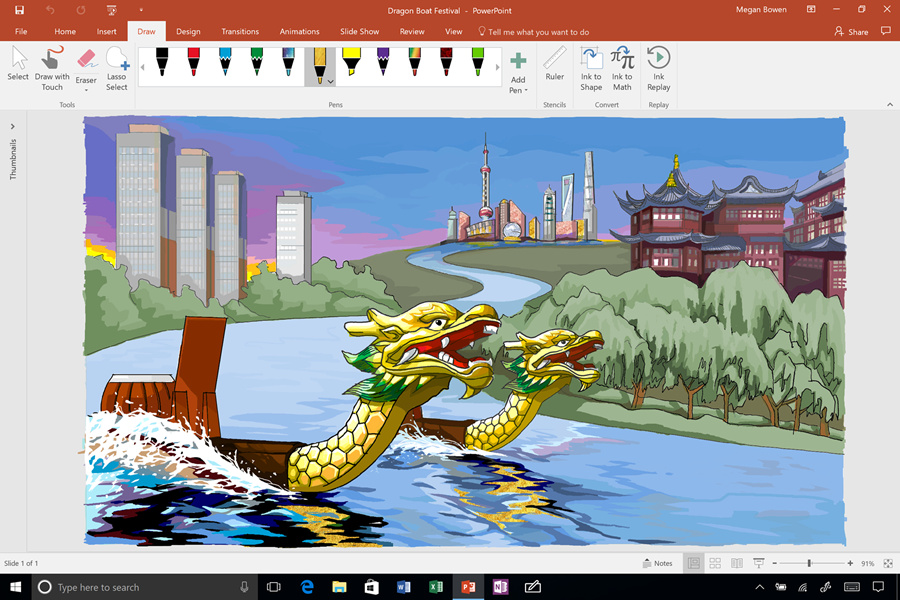
Task: Toggle Draw with Touch mode
Action: point(51,70)
